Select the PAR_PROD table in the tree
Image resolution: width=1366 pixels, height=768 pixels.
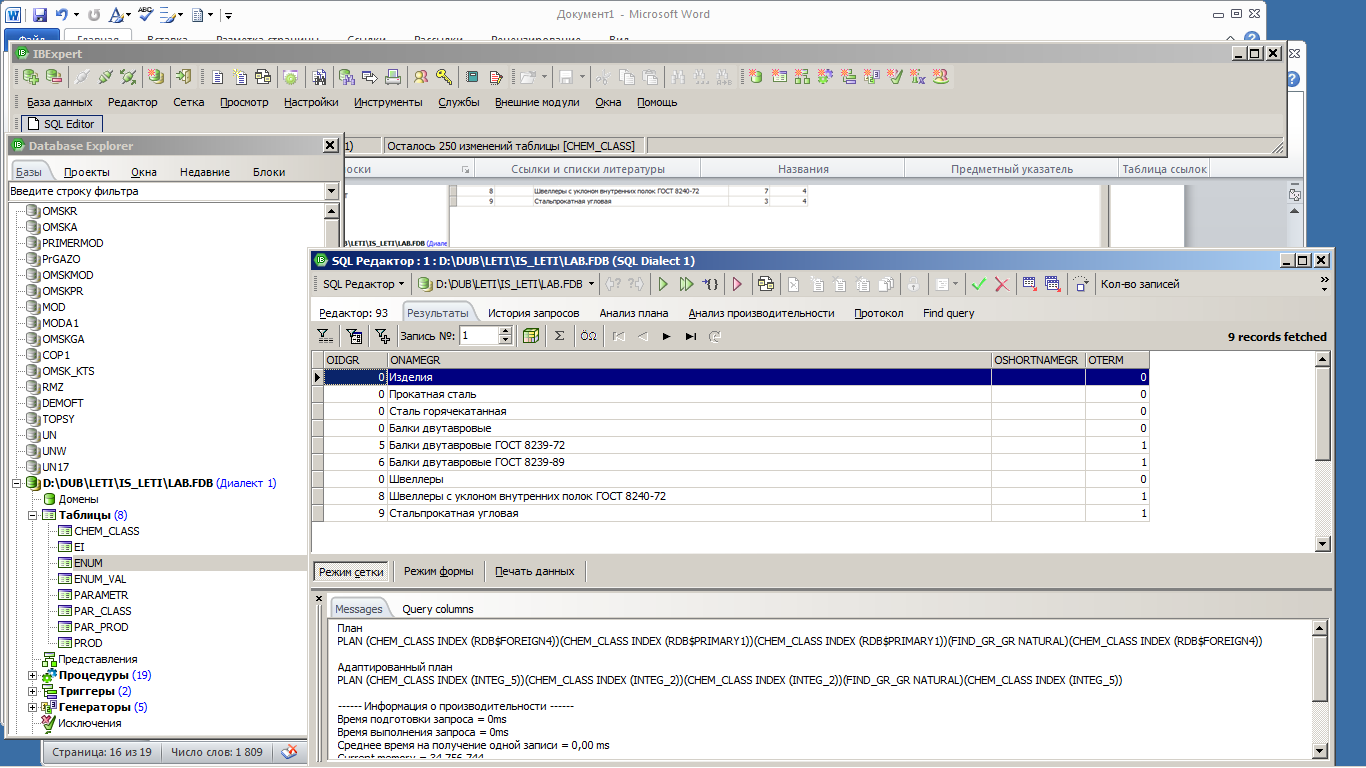[x=102, y=627]
